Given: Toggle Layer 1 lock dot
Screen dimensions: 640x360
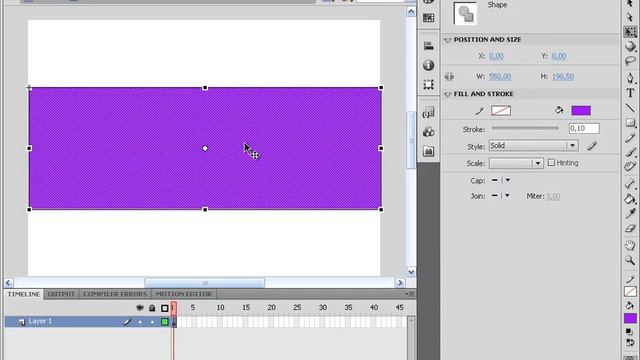Looking at the screenshot, I should pyautogui.click(x=152, y=322).
